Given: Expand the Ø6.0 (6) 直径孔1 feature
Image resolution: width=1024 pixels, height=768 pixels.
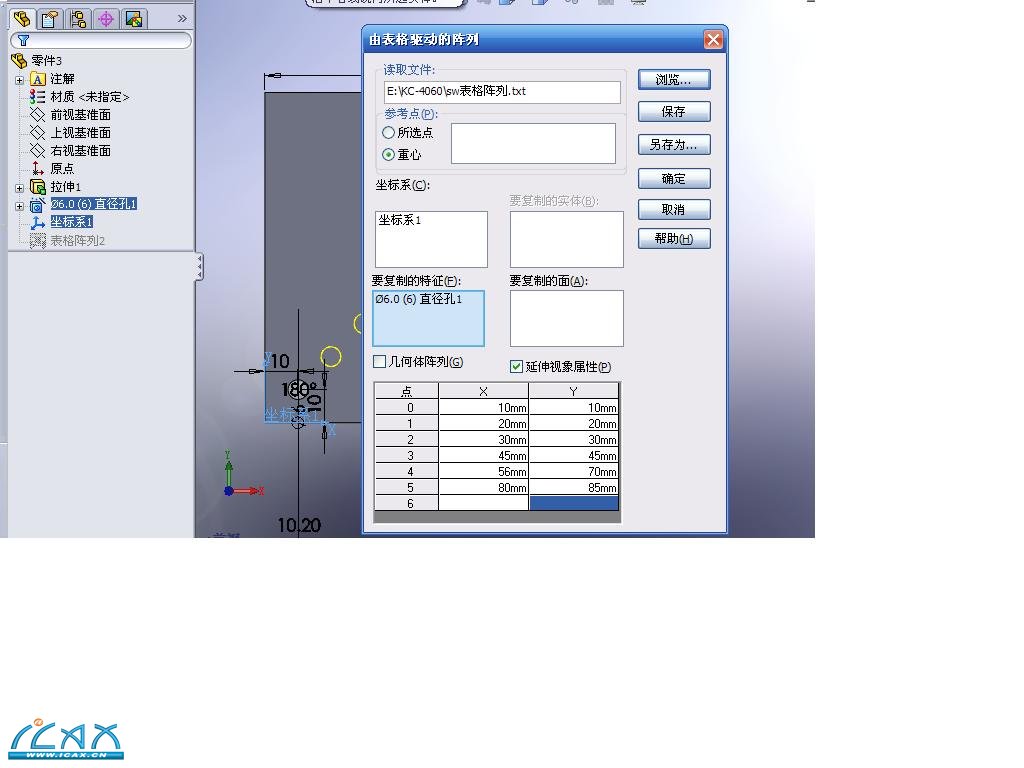Looking at the screenshot, I should (20, 206).
